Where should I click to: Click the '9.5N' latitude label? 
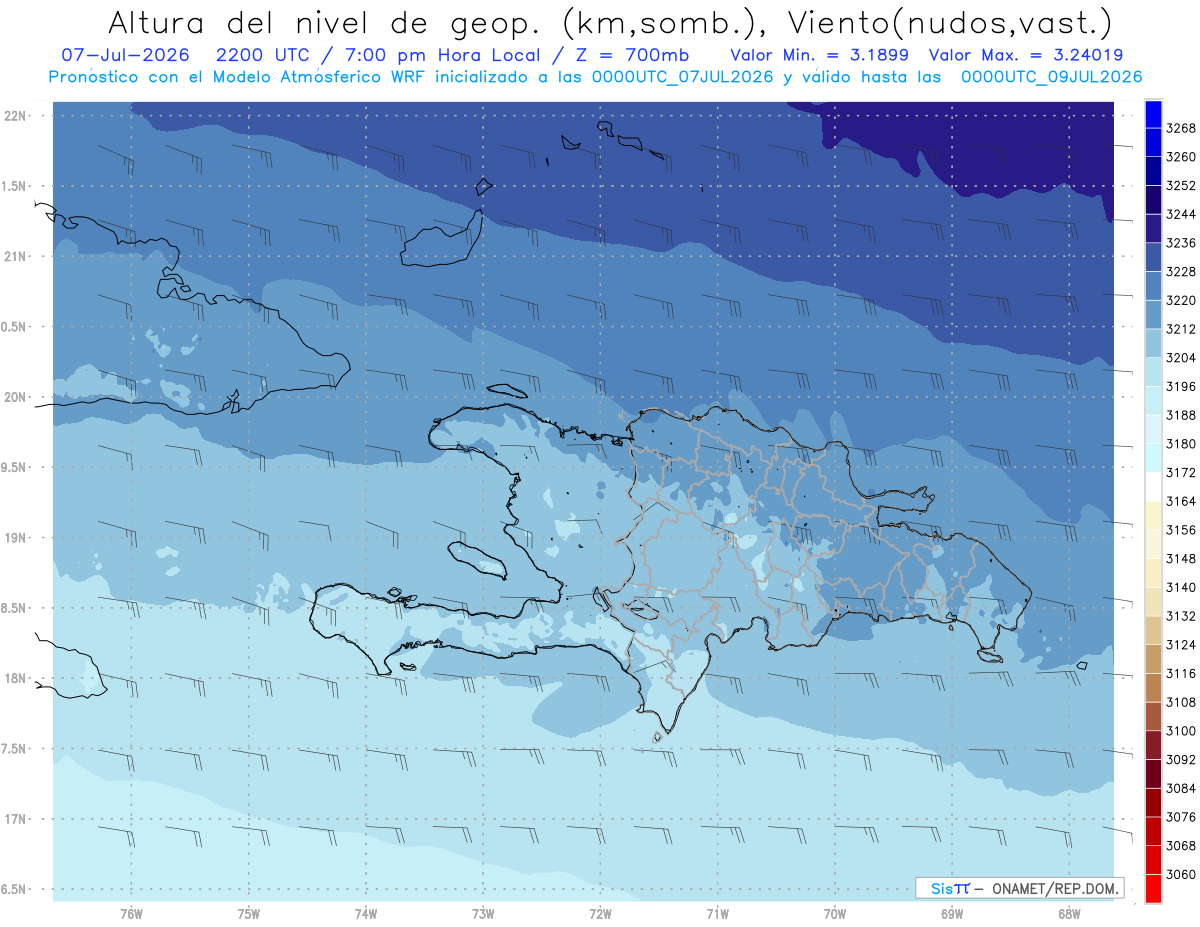point(14,467)
